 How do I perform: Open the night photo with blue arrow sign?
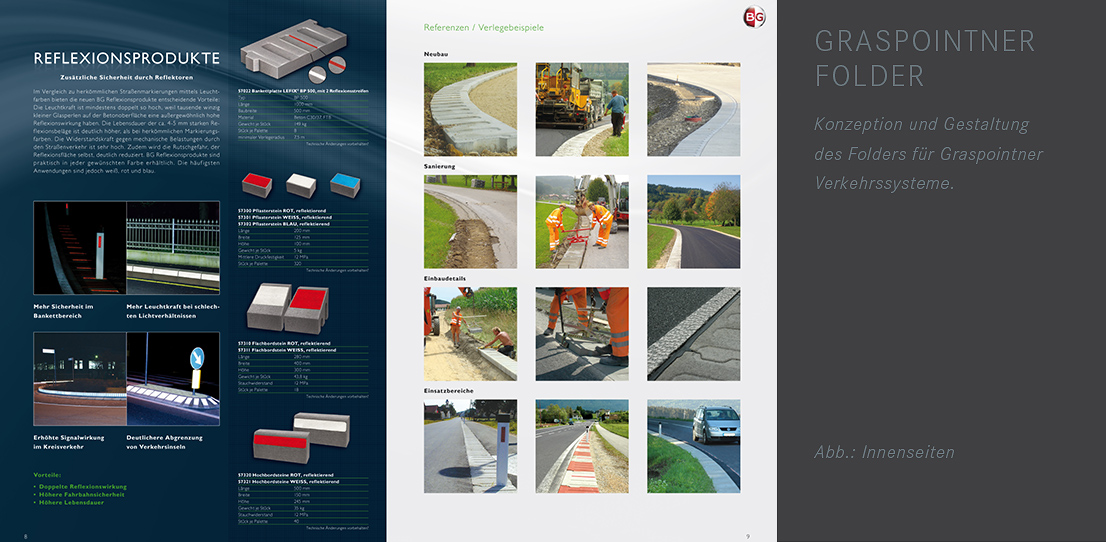click(x=173, y=379)
